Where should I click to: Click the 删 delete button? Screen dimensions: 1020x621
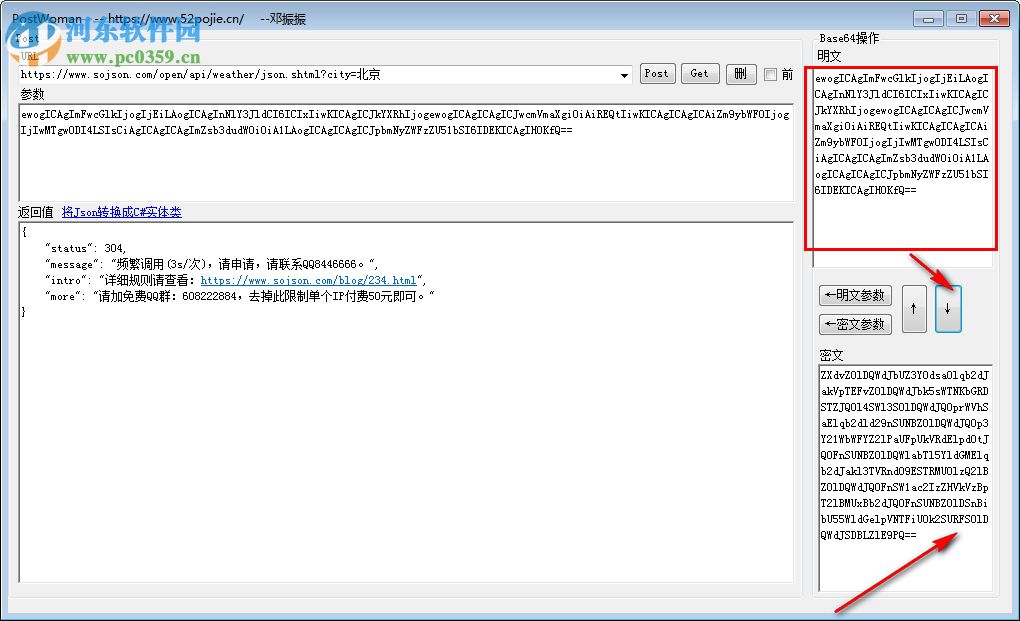[x=740, y=73]
